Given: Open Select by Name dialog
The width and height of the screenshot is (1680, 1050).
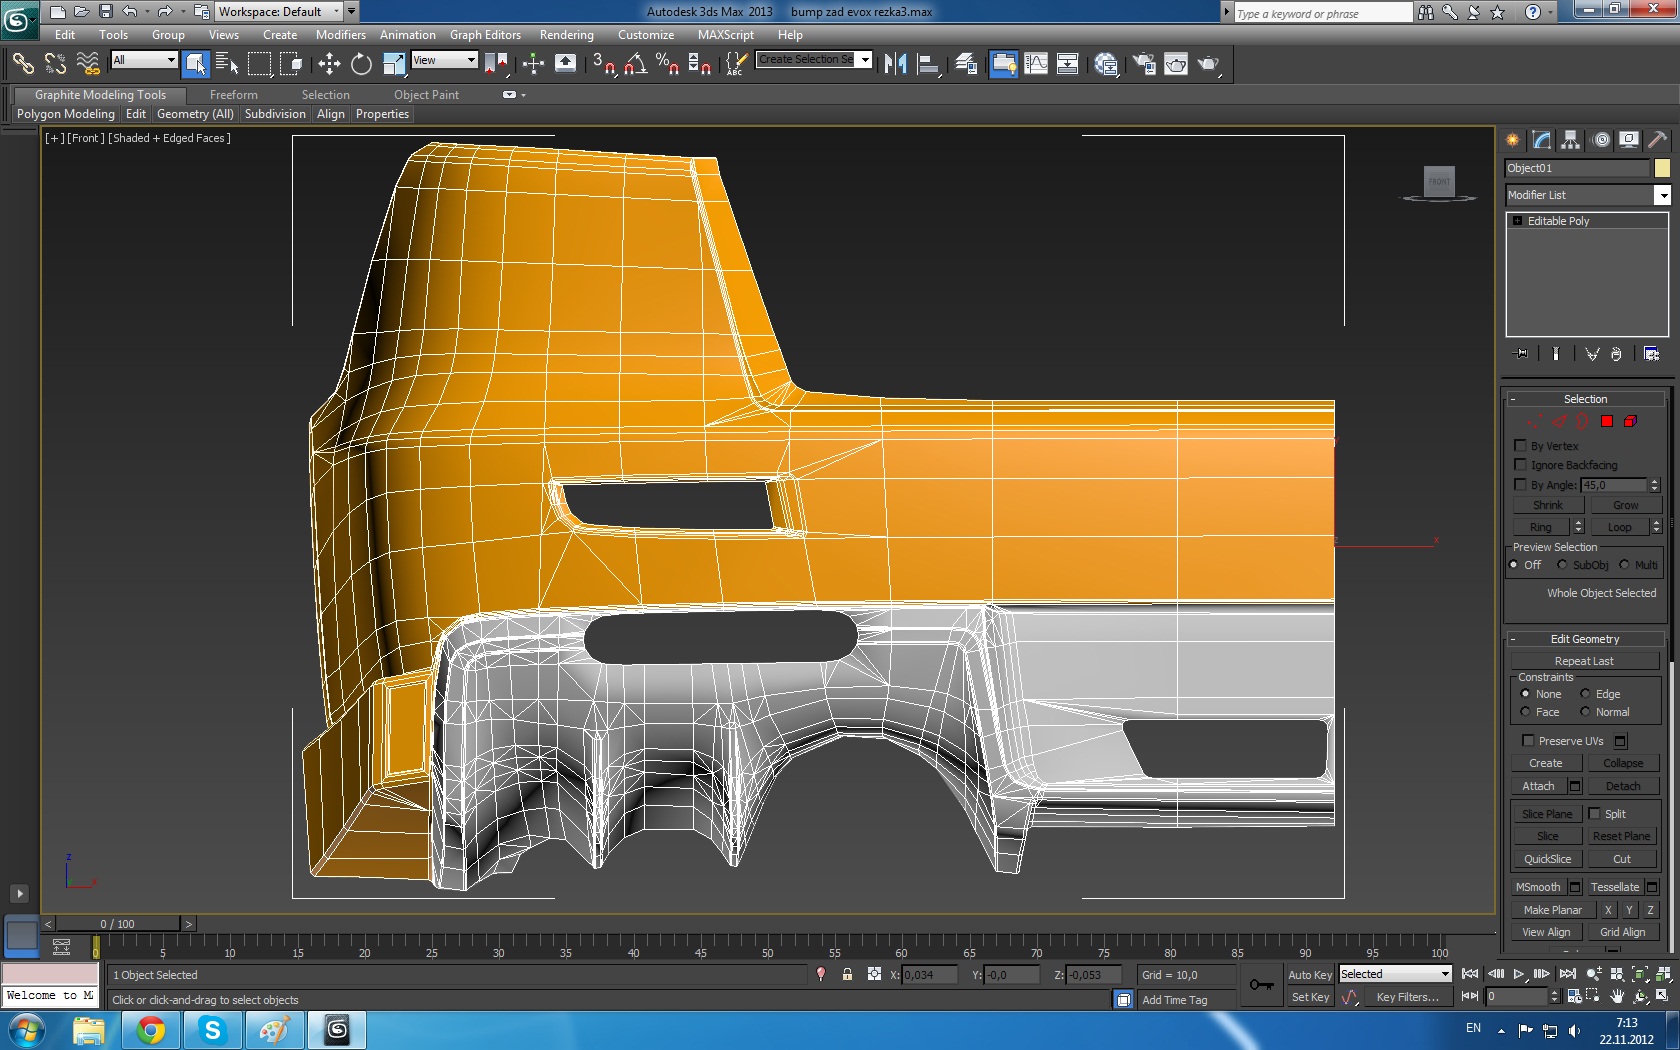Looking at the screenshot, I should tap(227, 64).
